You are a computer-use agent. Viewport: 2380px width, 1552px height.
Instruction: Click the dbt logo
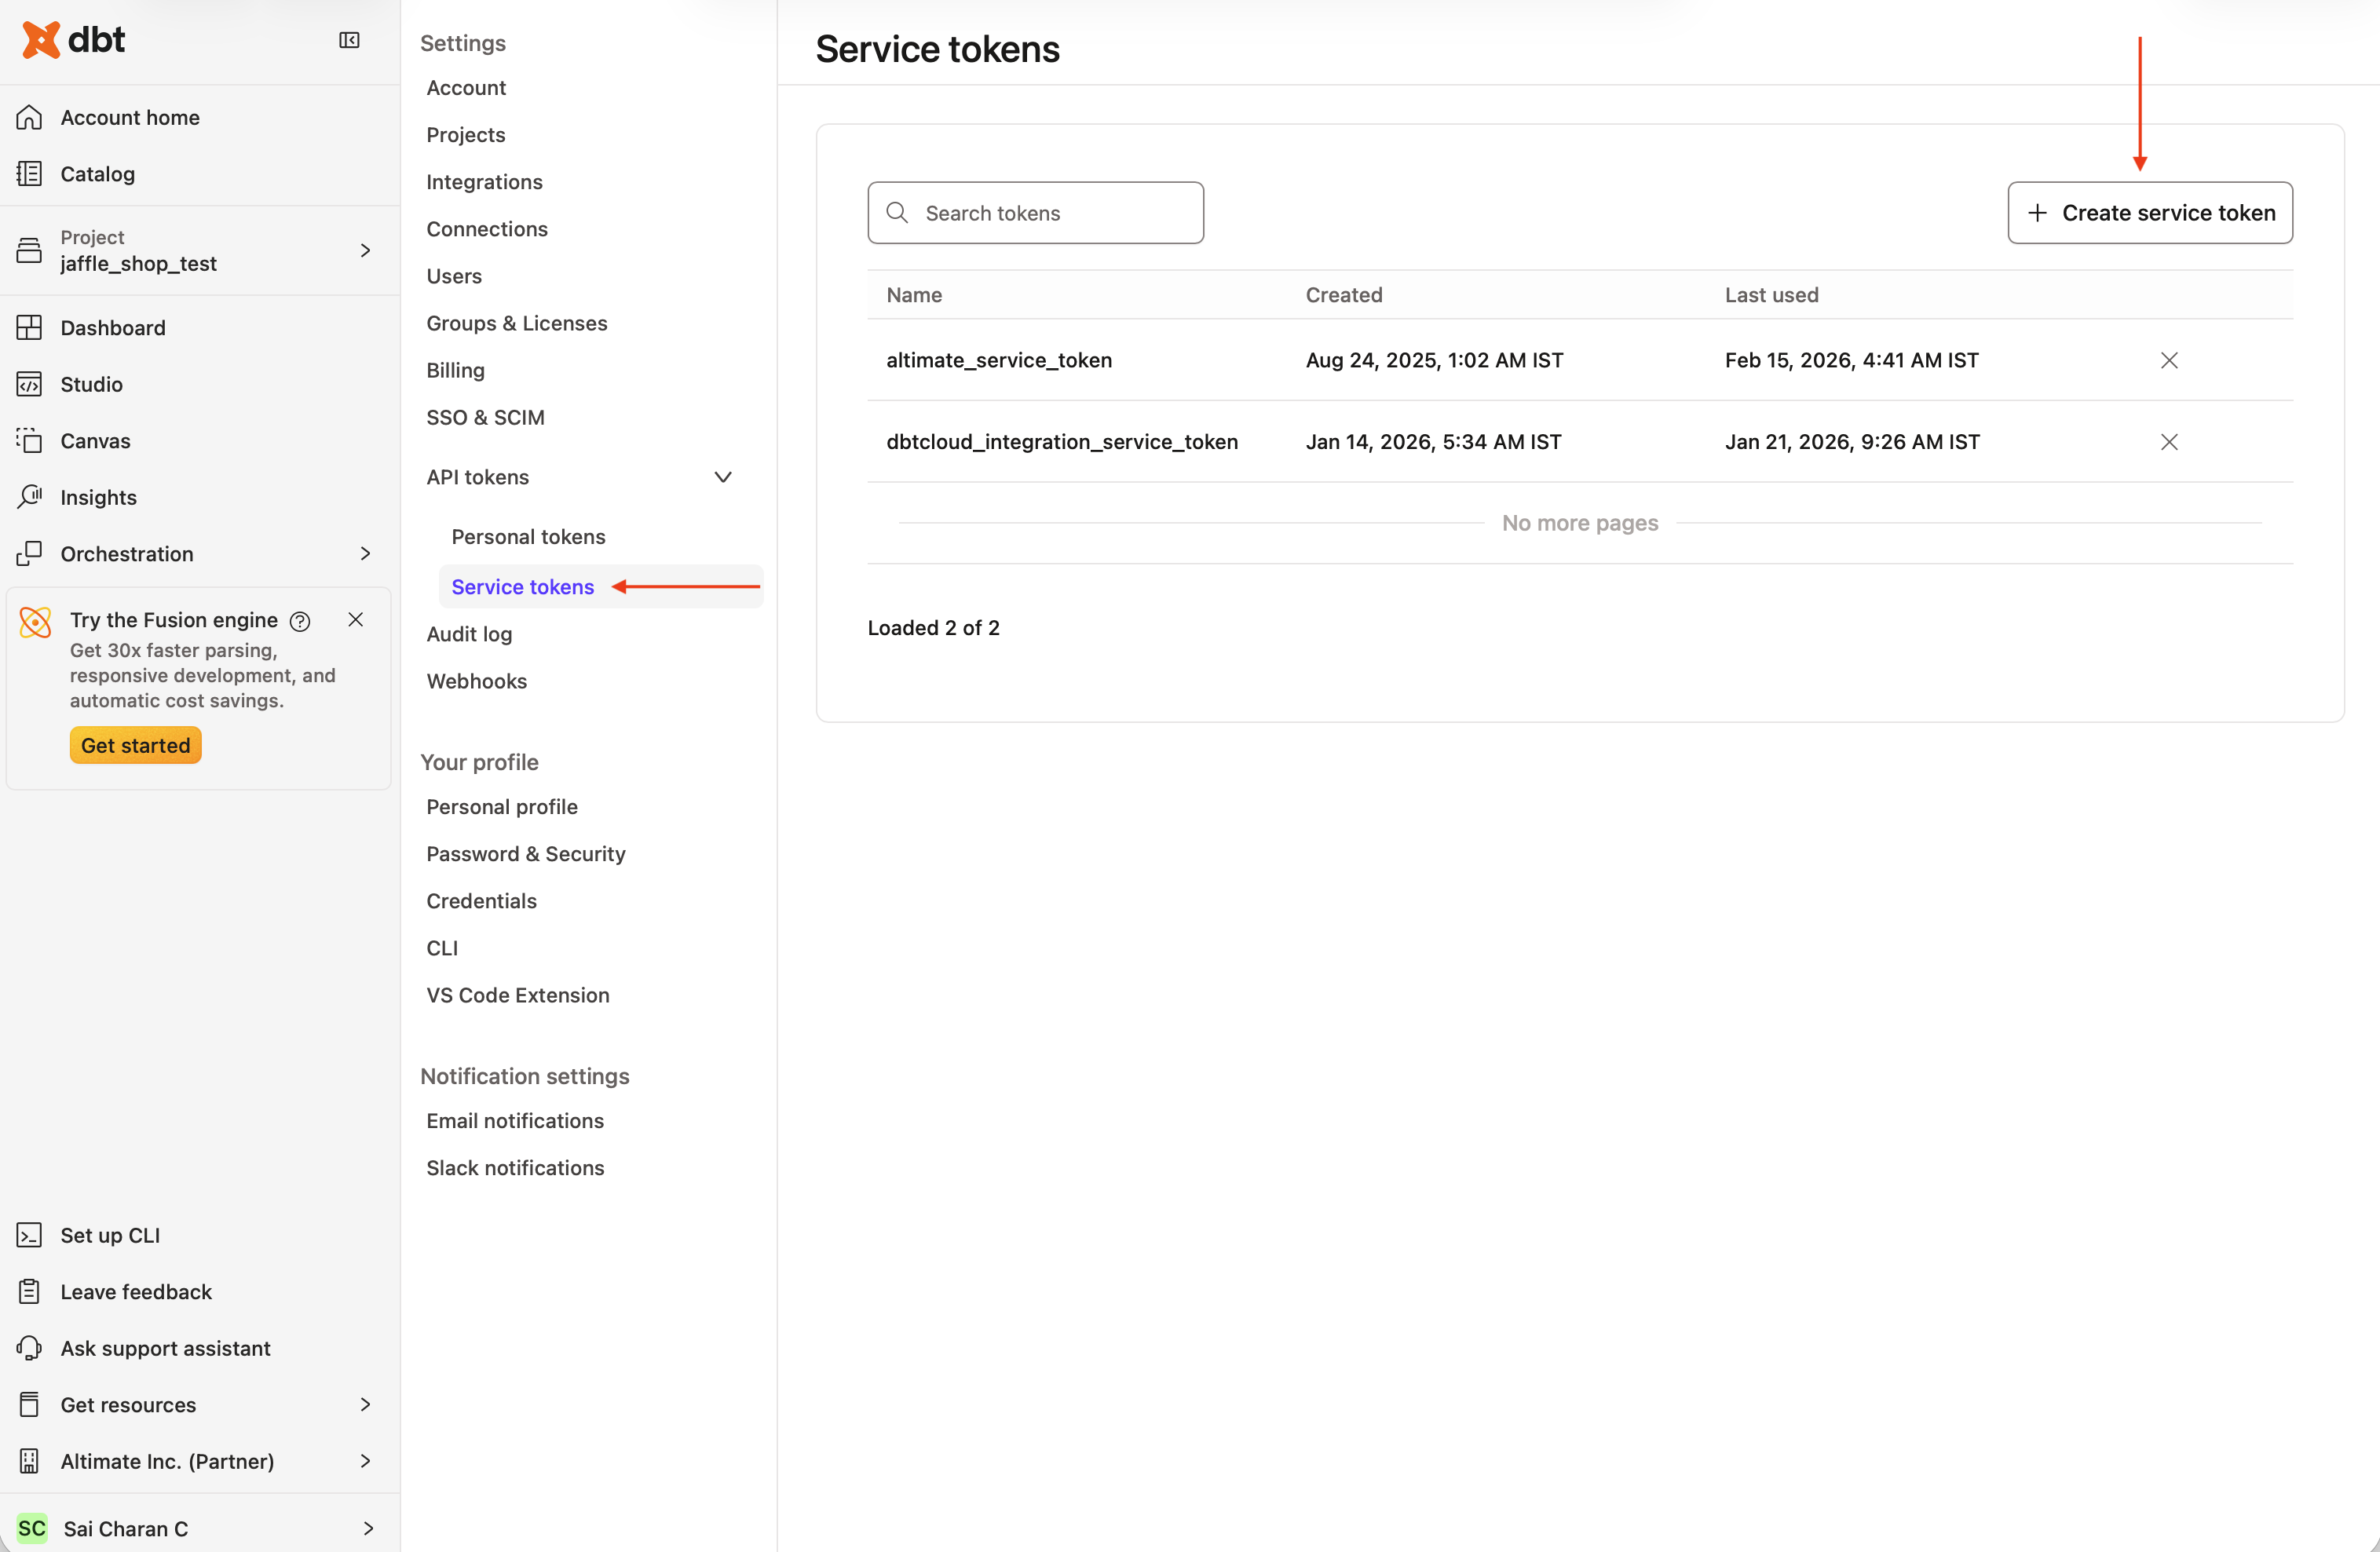(x=73, y=40)
